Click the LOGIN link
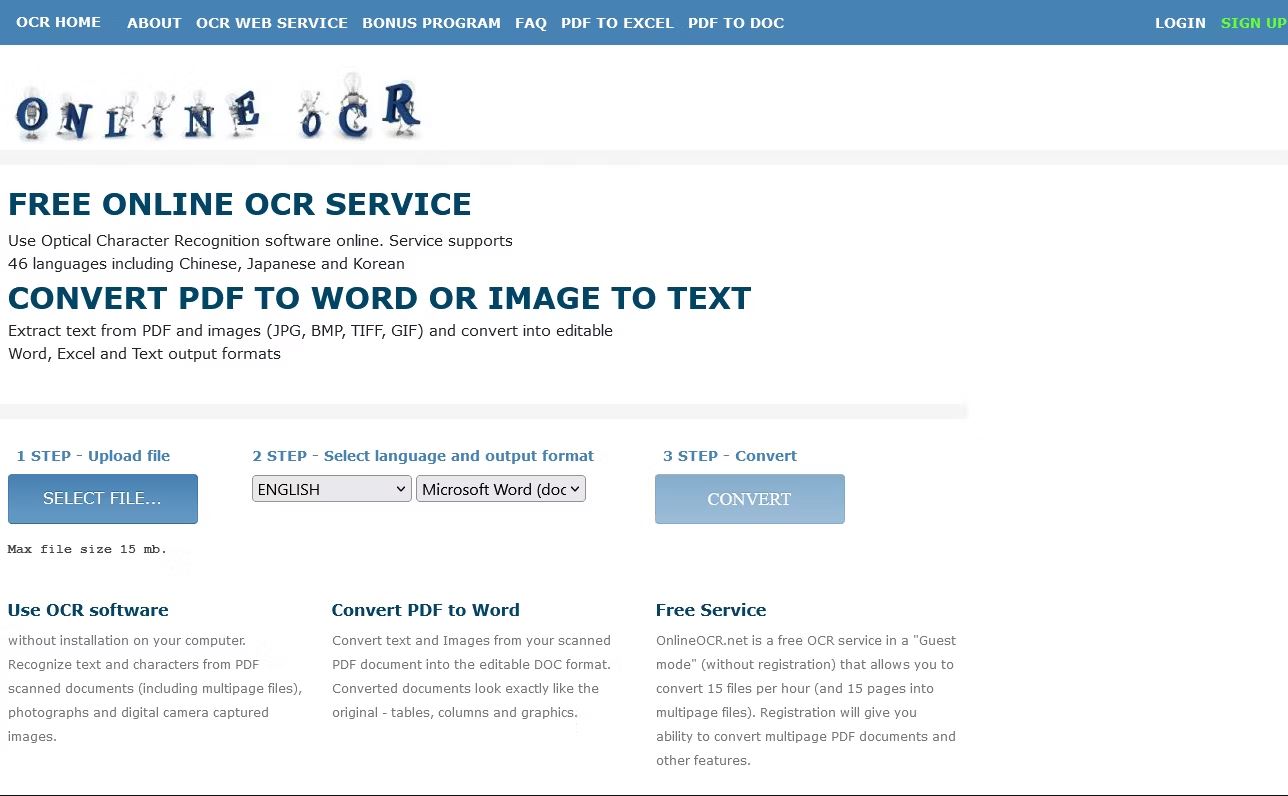The height and width of the screenshot is (796, 1288). tap(1180, 23)
